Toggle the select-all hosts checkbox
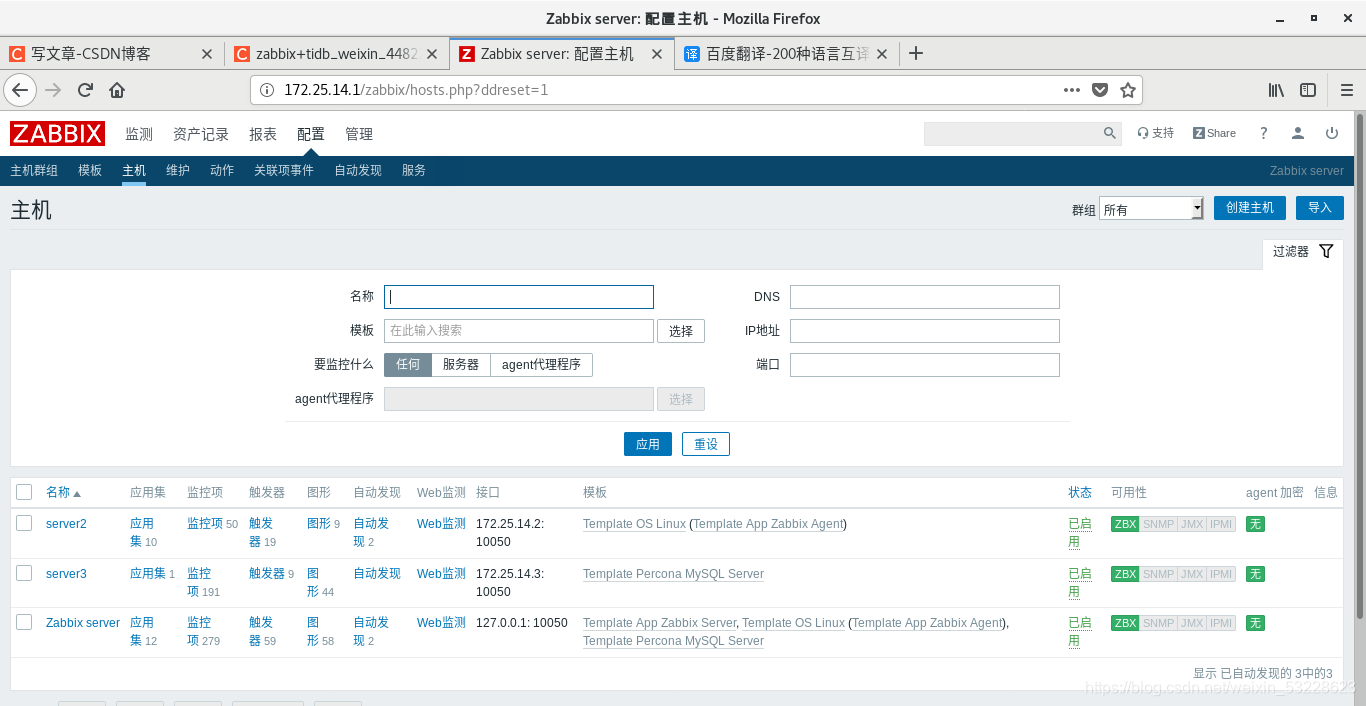1366x706 pixels. [24, 492]
